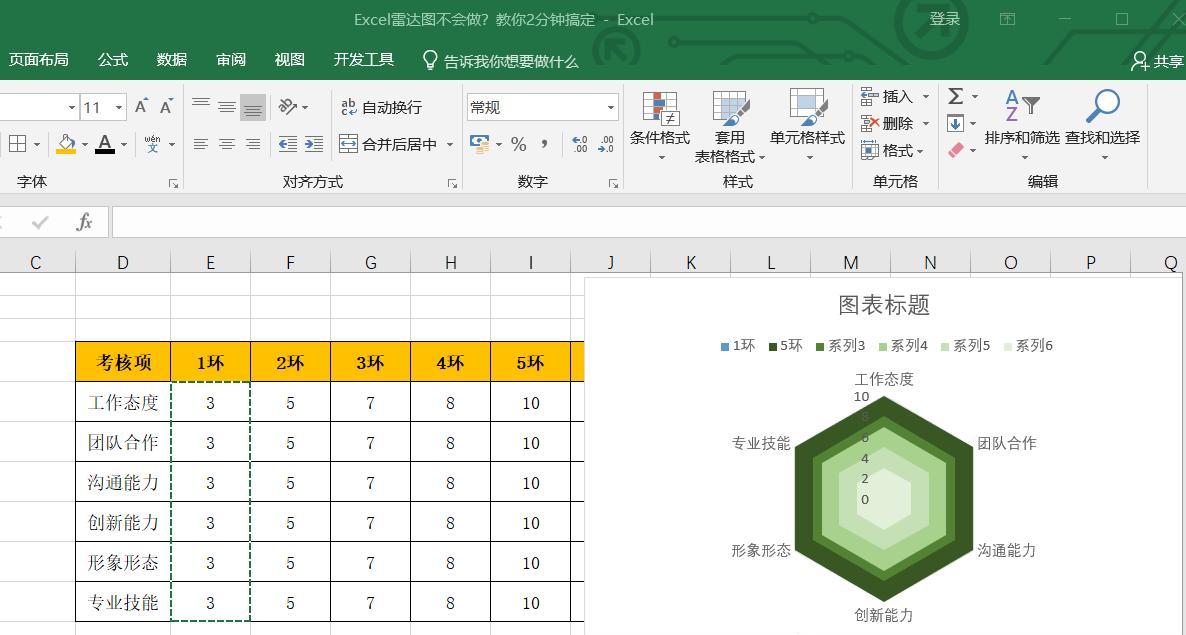The height and width of the screenshot is (635, 1186).
Task: Open number group dialog launcher
Action: (613, 183)
